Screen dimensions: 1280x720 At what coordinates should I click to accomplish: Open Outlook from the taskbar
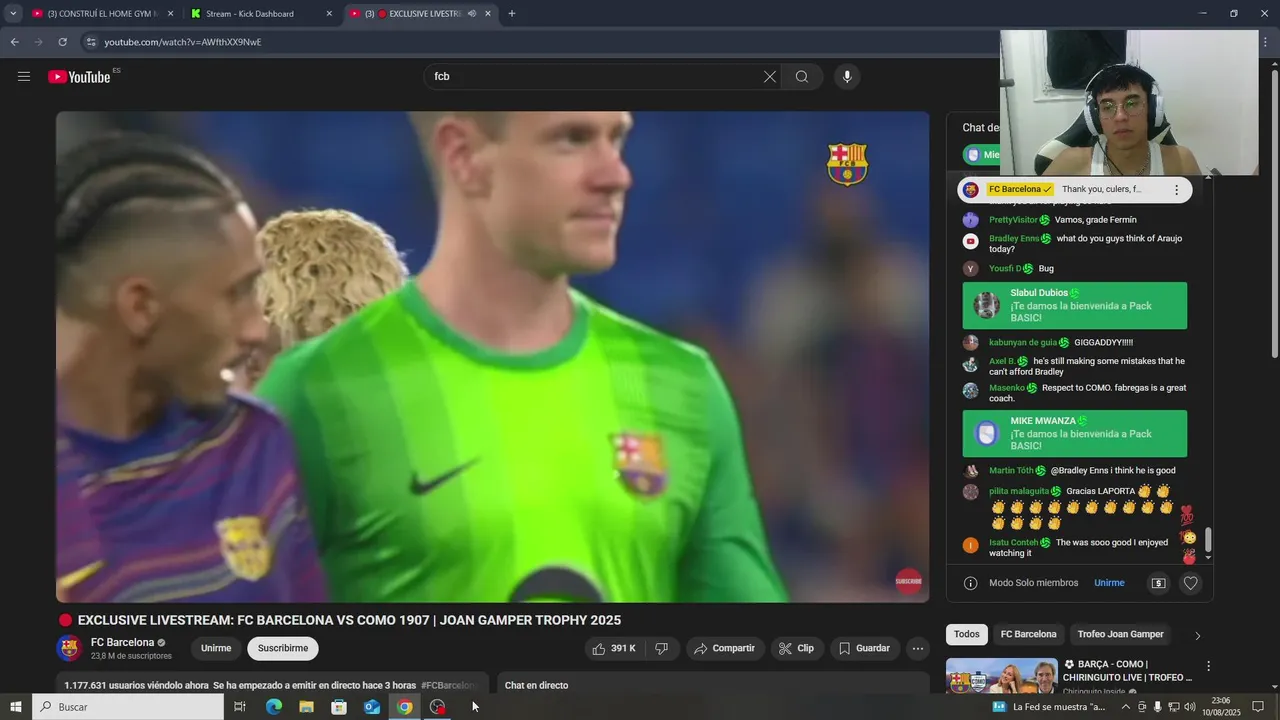click(x=372, y=707)
